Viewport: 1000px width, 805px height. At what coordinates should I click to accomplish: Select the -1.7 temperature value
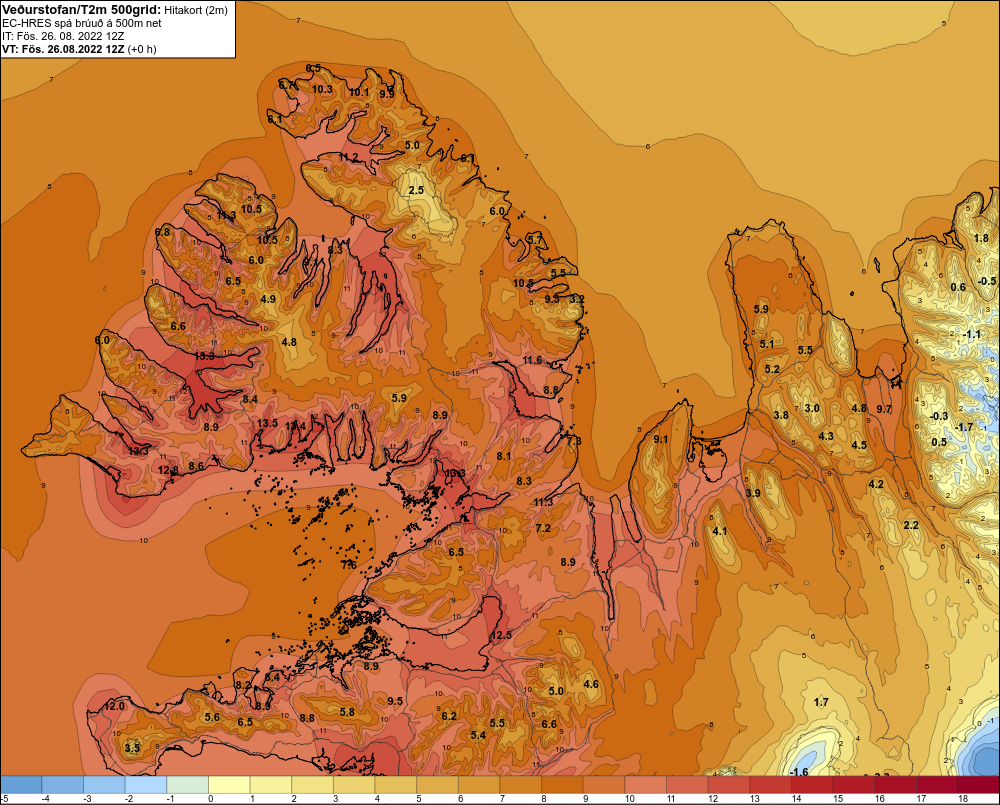964,427
